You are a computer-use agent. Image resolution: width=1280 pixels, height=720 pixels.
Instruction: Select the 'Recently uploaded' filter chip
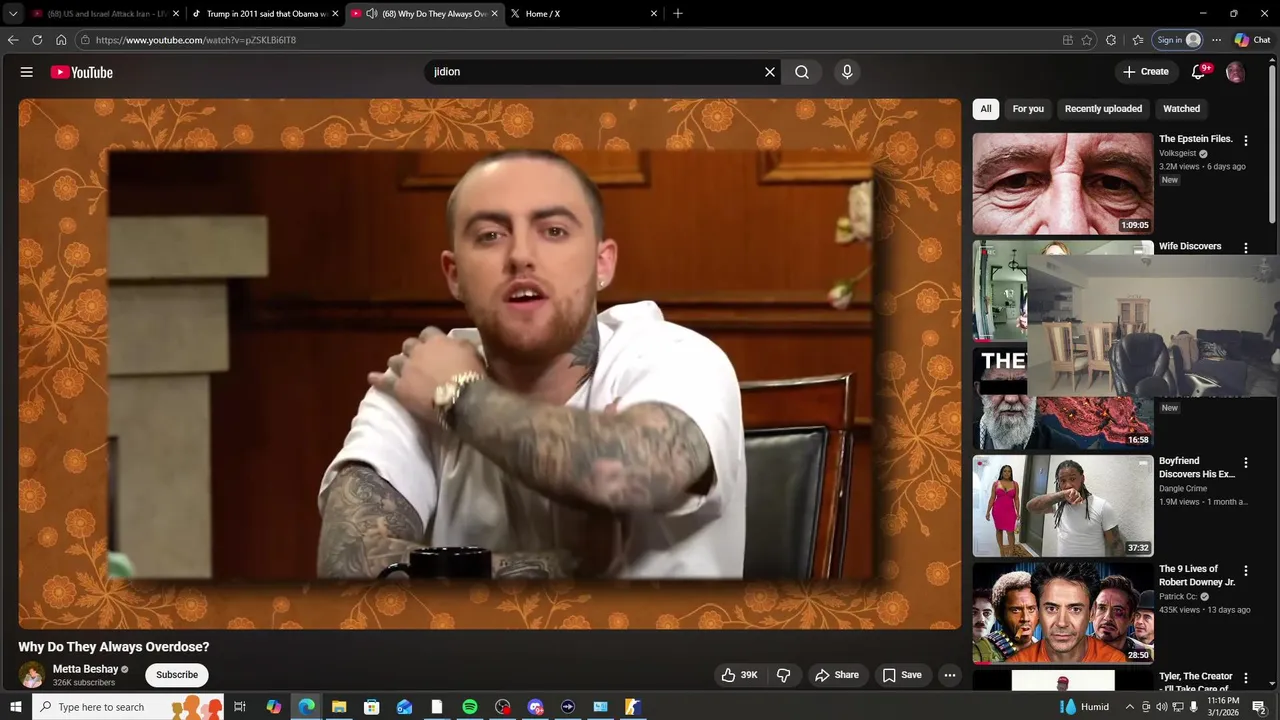(1103, 109)
